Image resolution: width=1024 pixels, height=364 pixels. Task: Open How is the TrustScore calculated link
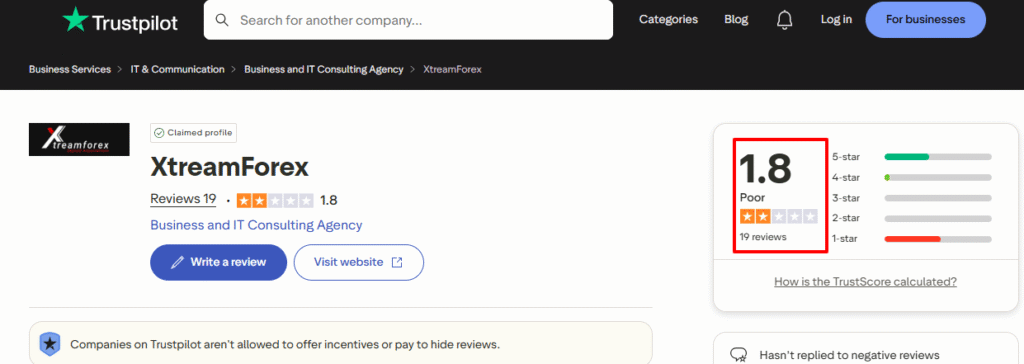865,282
